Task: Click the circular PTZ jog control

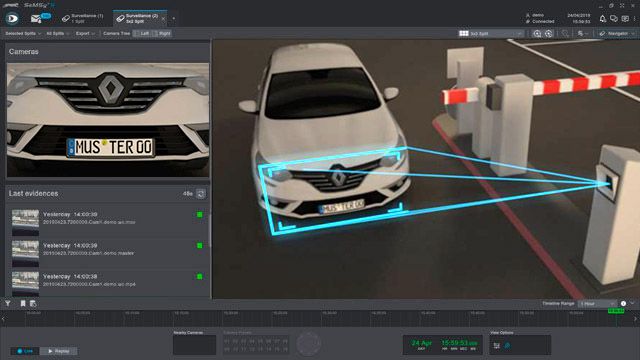Action: (x=309, y=343)
